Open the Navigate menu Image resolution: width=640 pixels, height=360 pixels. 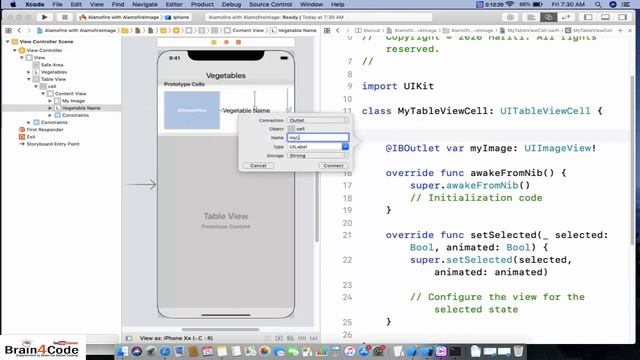click(145, 4)
